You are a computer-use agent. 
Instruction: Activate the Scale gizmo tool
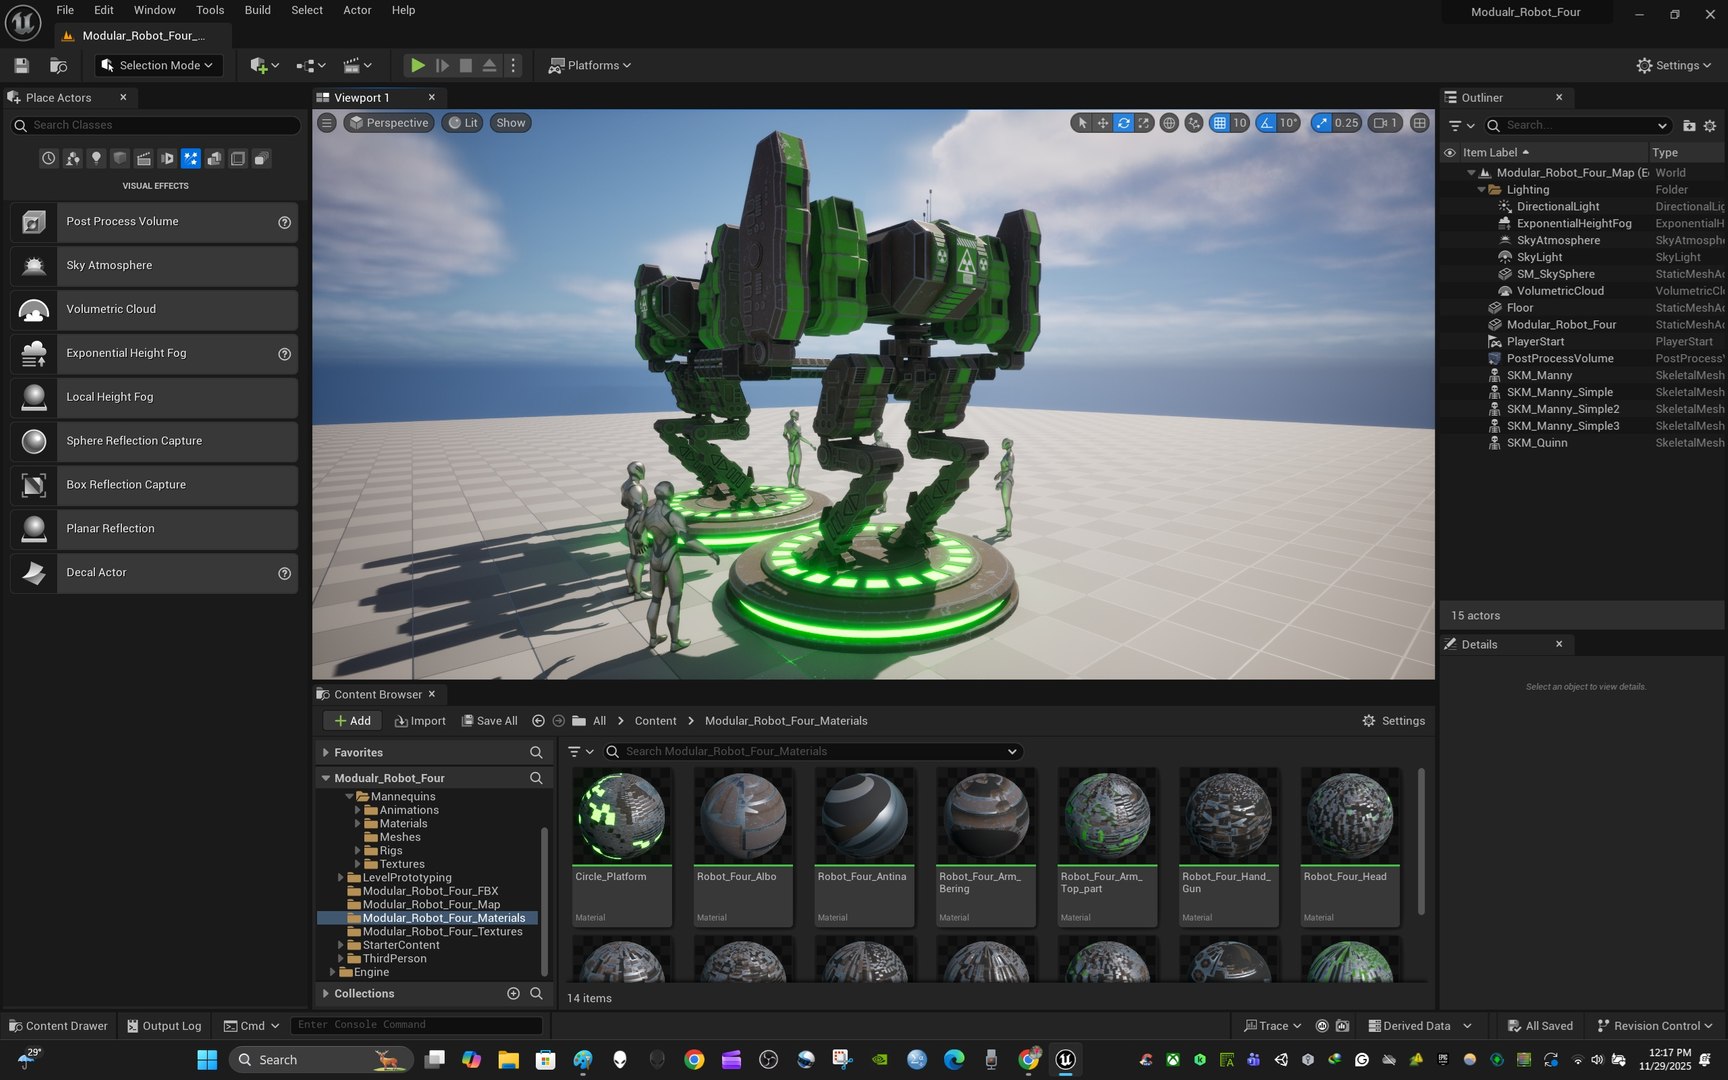point(1144,123)
